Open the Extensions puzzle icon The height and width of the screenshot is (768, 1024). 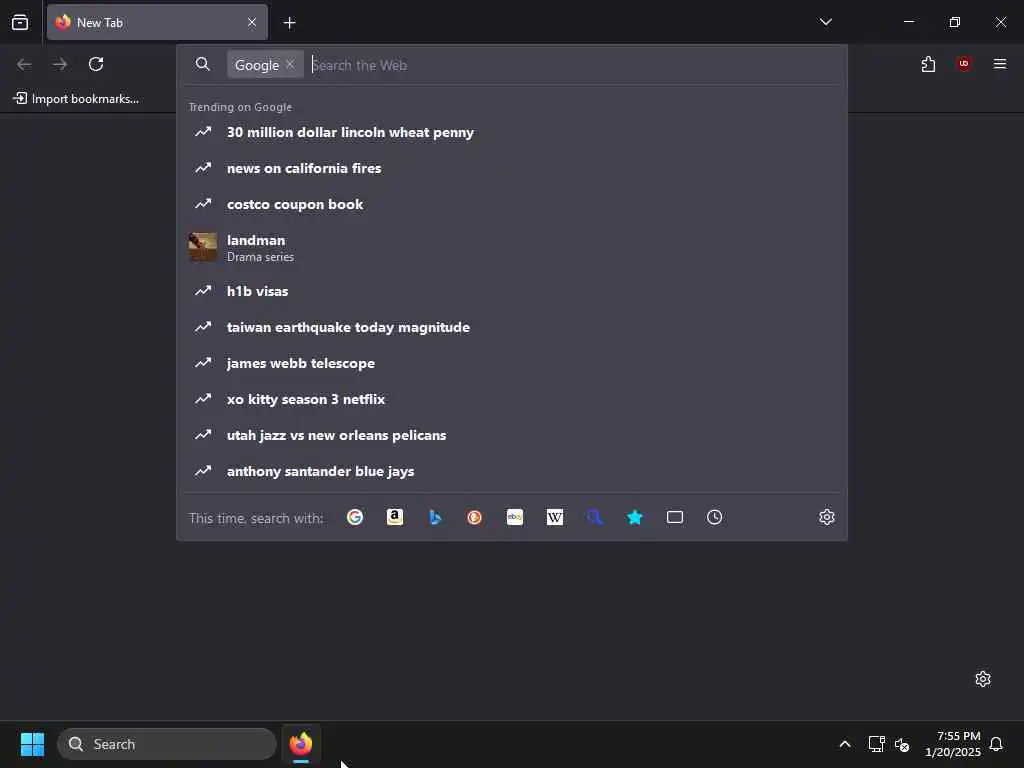928,64
